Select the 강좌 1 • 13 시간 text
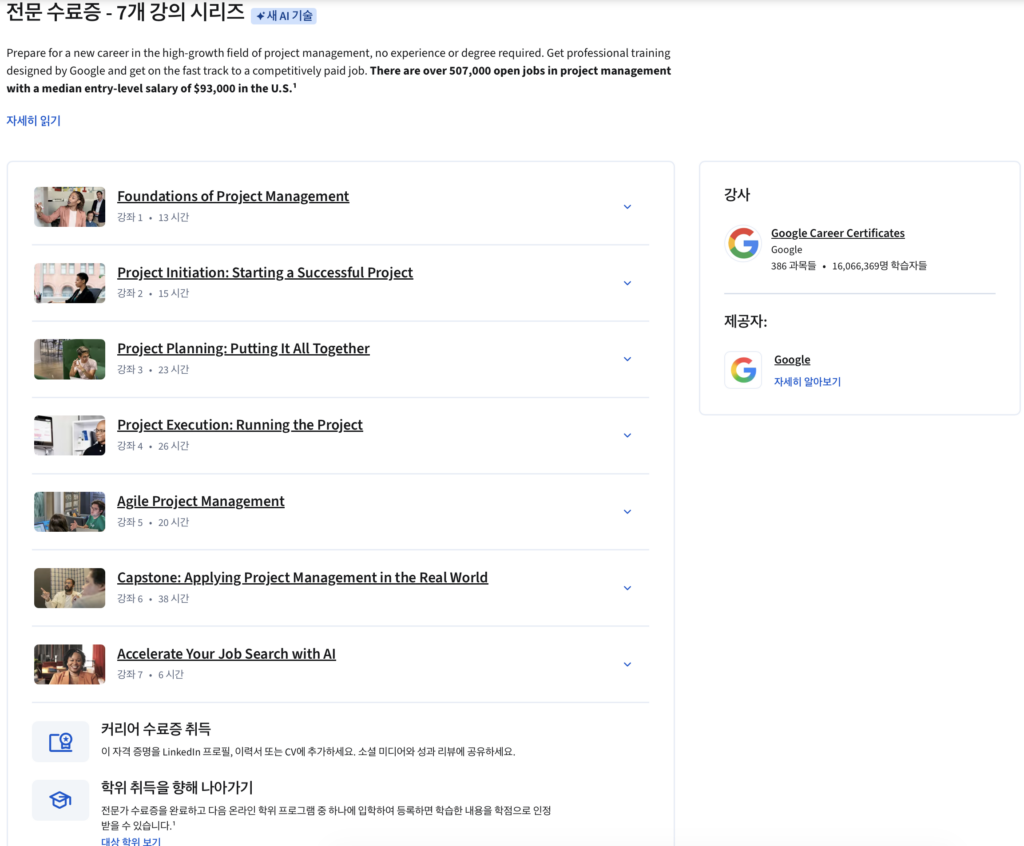Viewport: 1024px width, 846px height. 153,218
